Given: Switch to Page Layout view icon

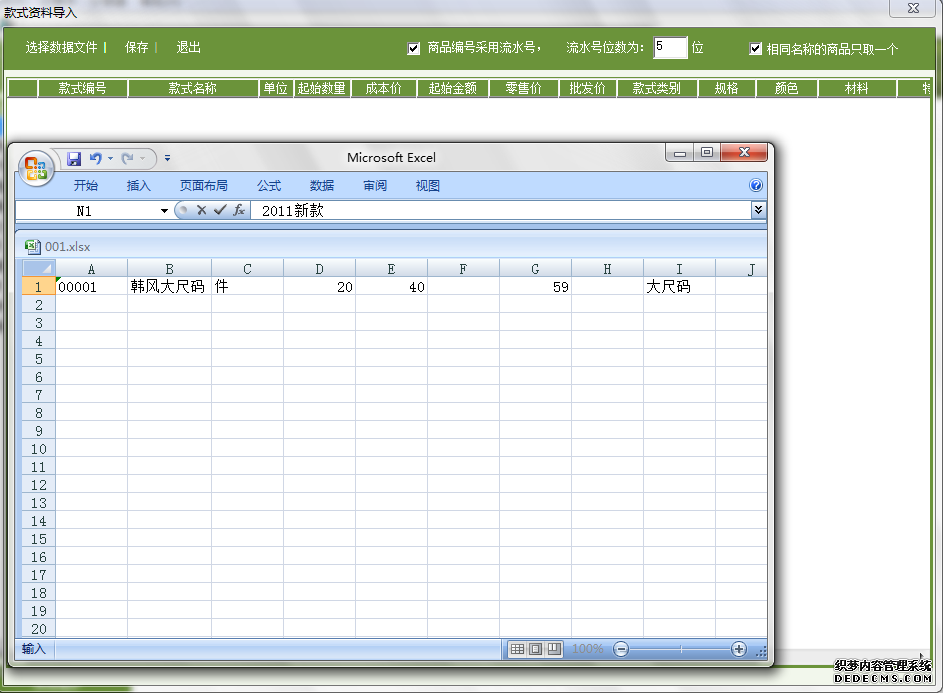Looking at the screenshot, I should coord(536,649).
